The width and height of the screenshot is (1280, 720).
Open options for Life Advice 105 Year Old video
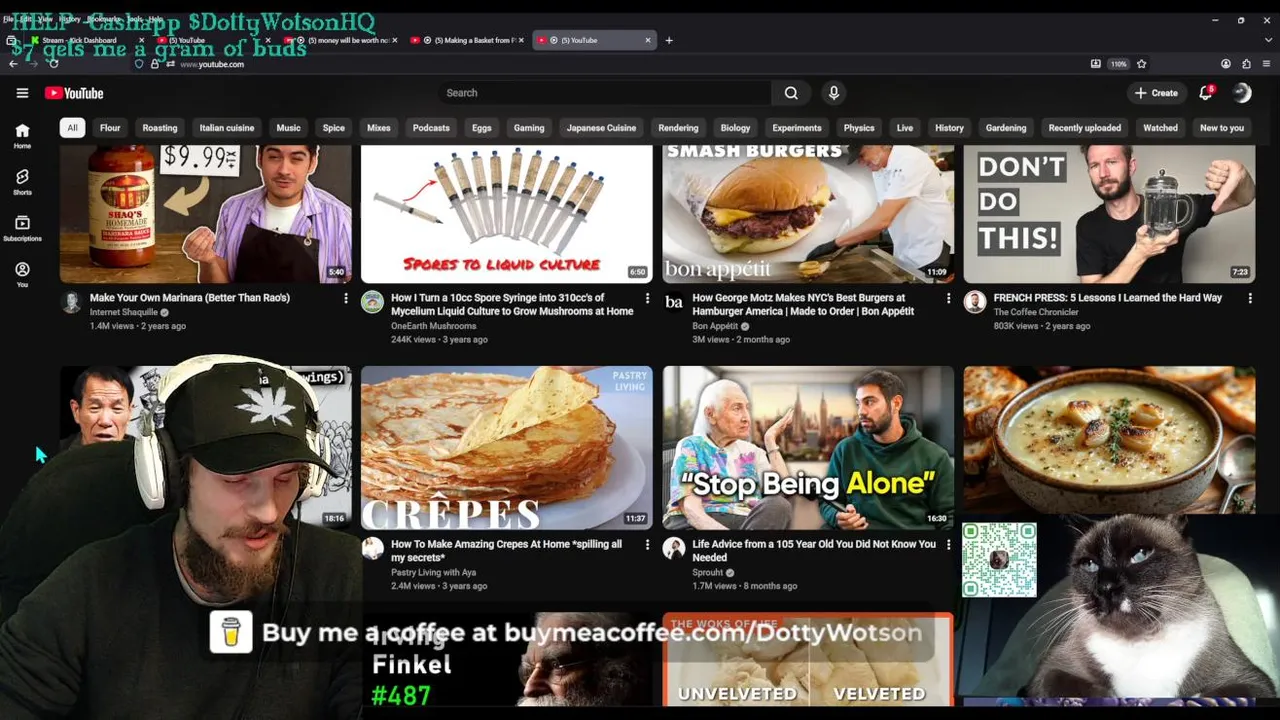[x=949, y=545]
